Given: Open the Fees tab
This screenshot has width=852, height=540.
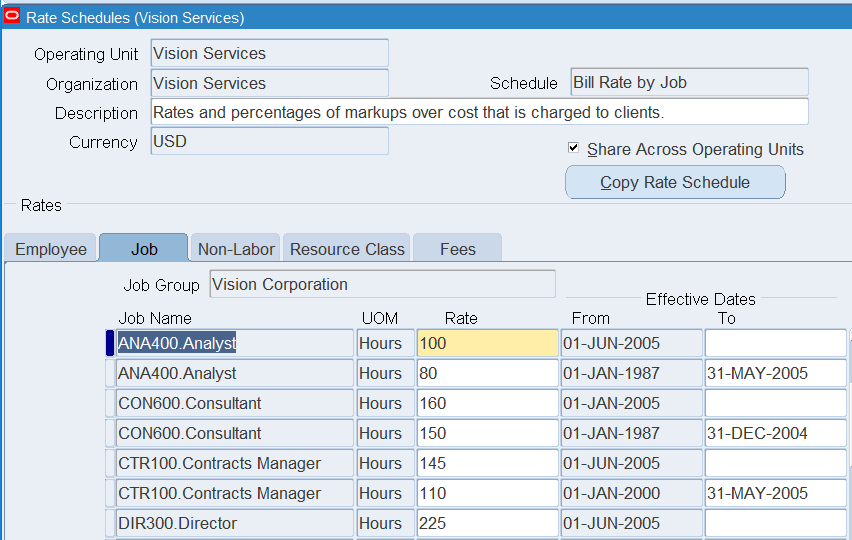Looking at the screenshot, I should [458, 249].
